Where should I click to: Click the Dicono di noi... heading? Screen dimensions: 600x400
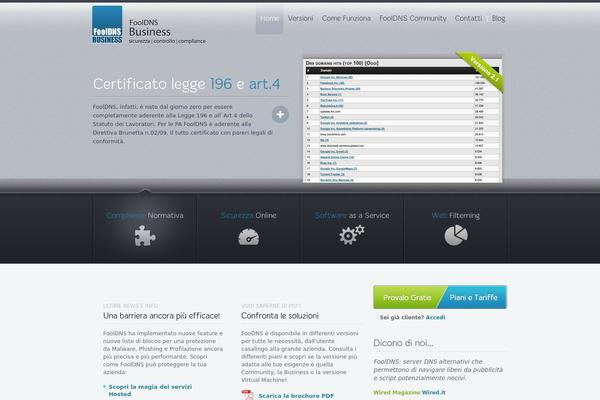point(403,343)
